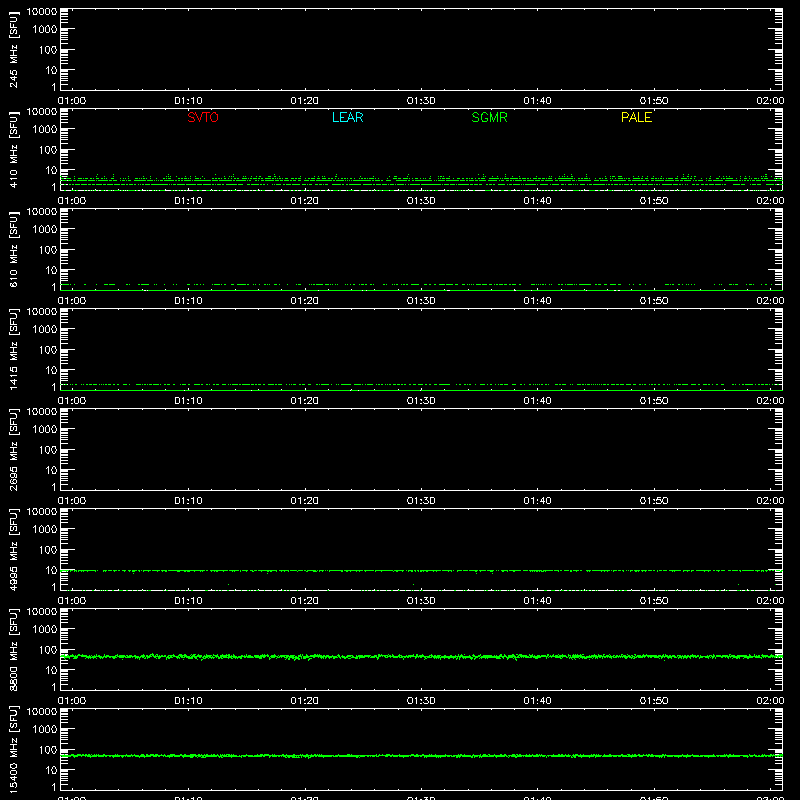
Task: Click 01:50 time label under 8800 MHz panel
Action: [x=654, y=701]
